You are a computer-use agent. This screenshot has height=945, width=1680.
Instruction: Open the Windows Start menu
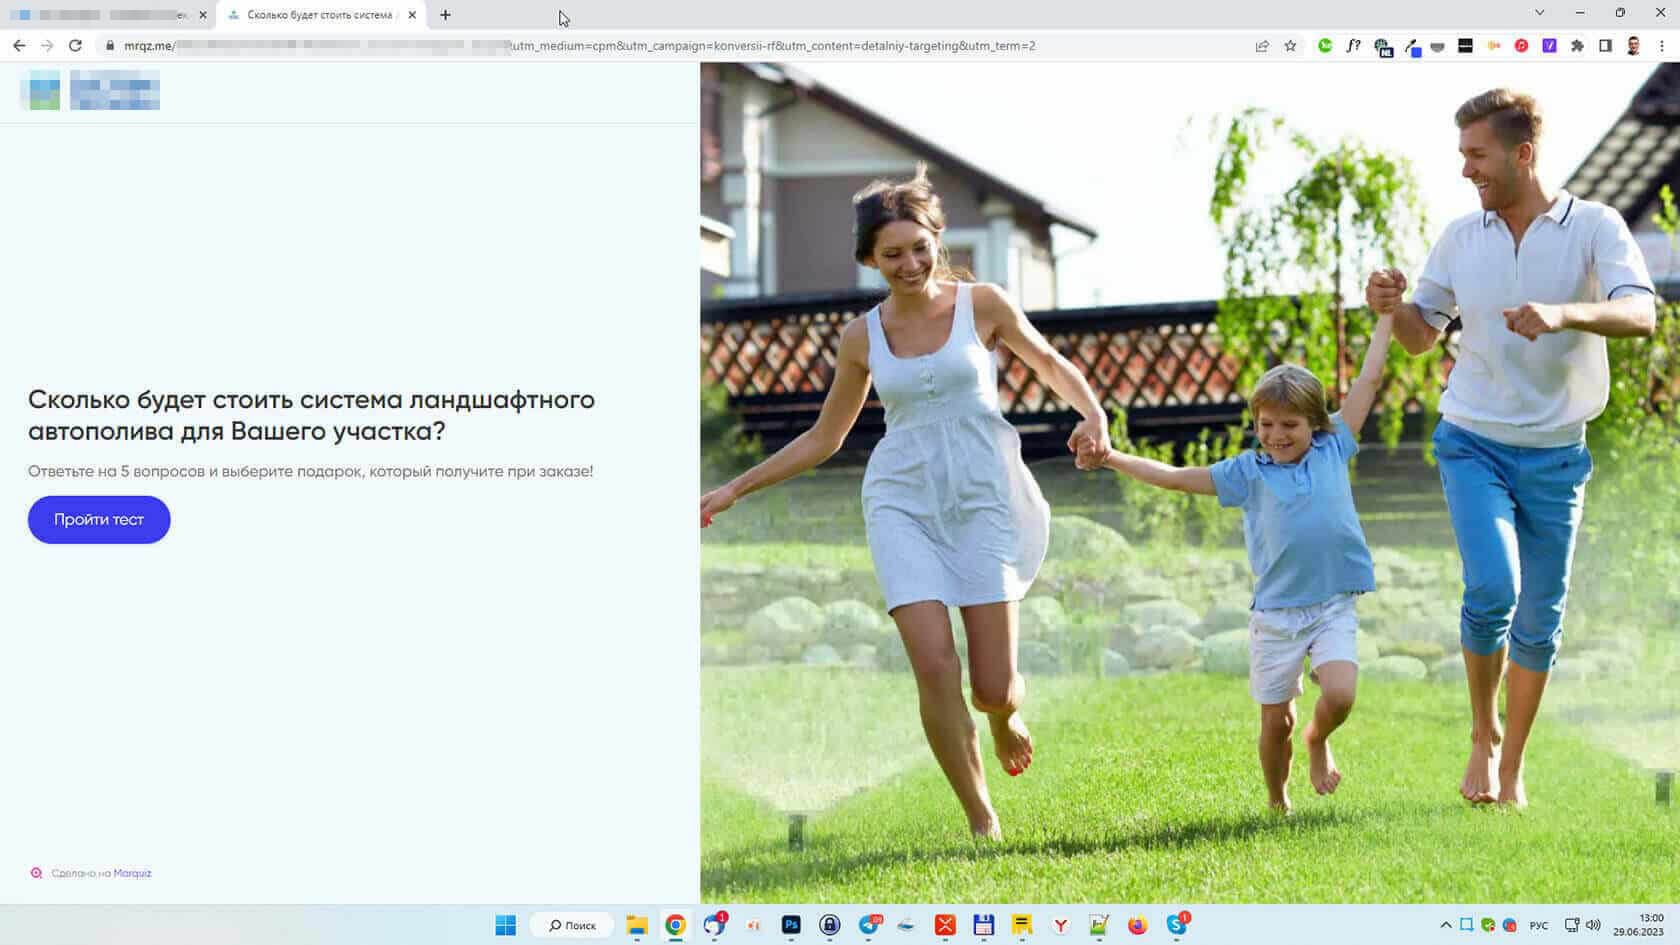tap(505, 925)
